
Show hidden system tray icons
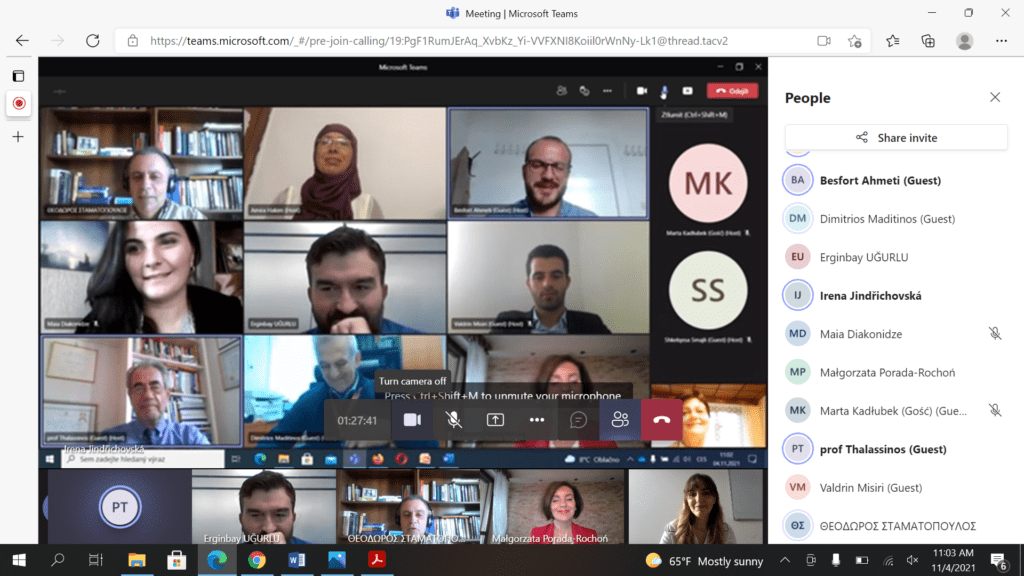tap(785, 560)
